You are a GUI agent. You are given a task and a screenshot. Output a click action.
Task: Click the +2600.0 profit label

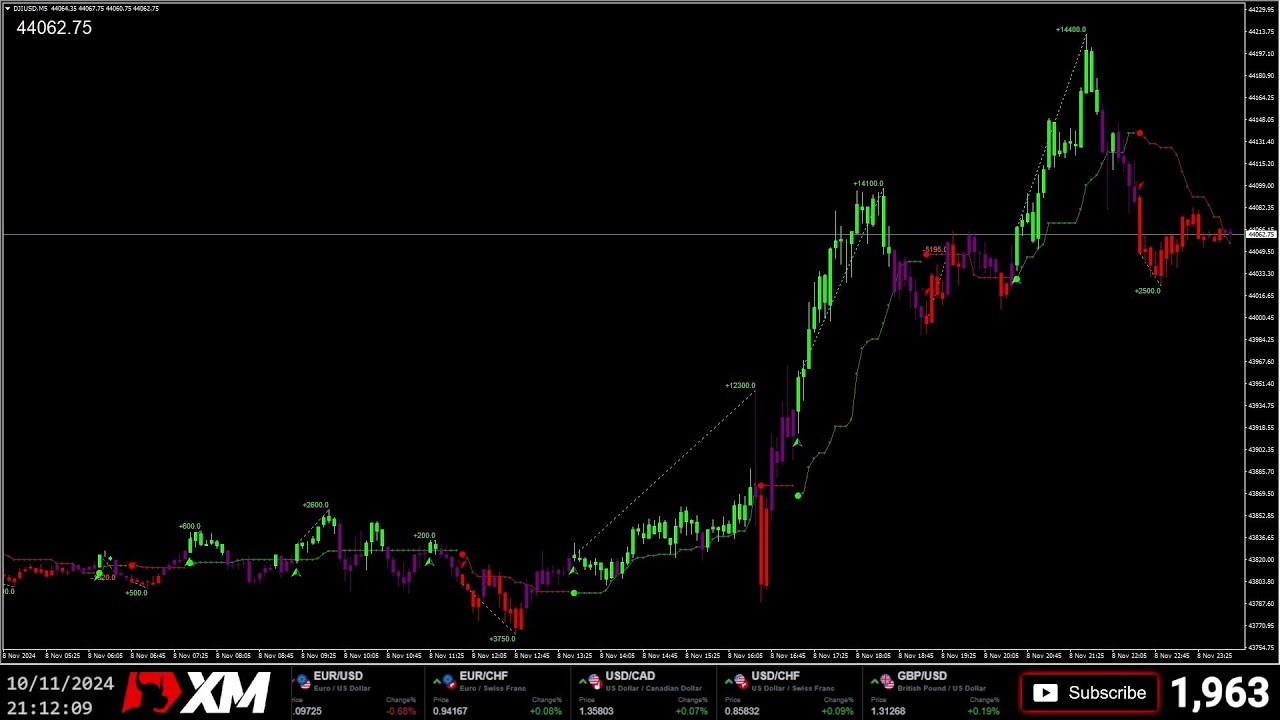(315, 506)
